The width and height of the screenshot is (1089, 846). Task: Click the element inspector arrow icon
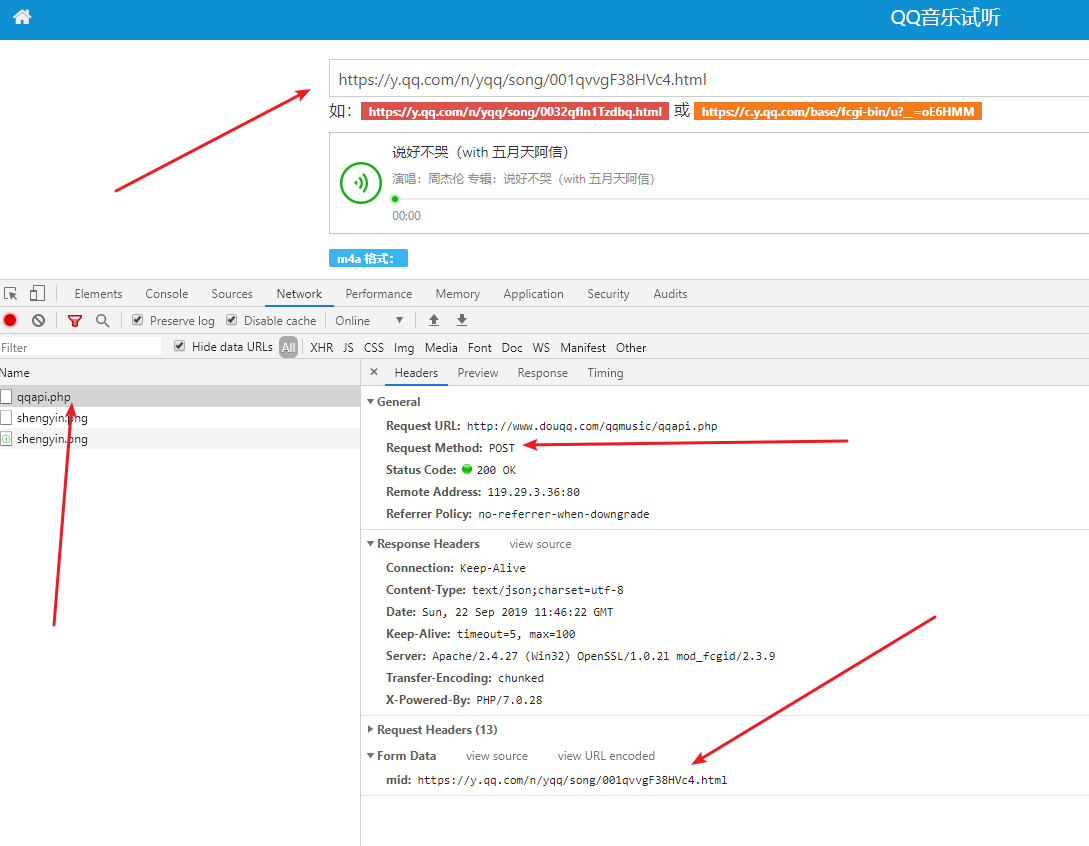10,293
